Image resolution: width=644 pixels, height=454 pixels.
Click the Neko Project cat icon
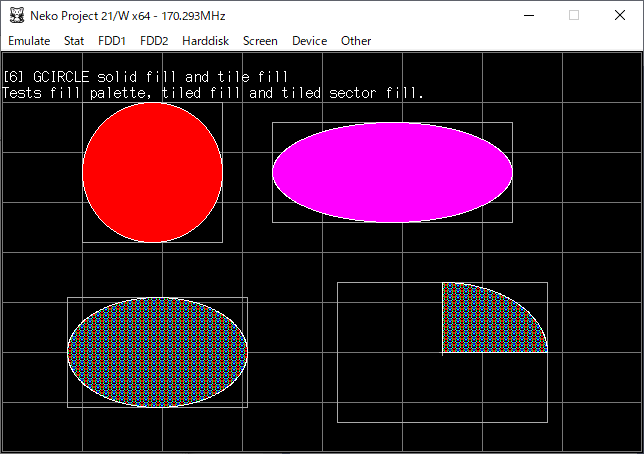(17, 16)
